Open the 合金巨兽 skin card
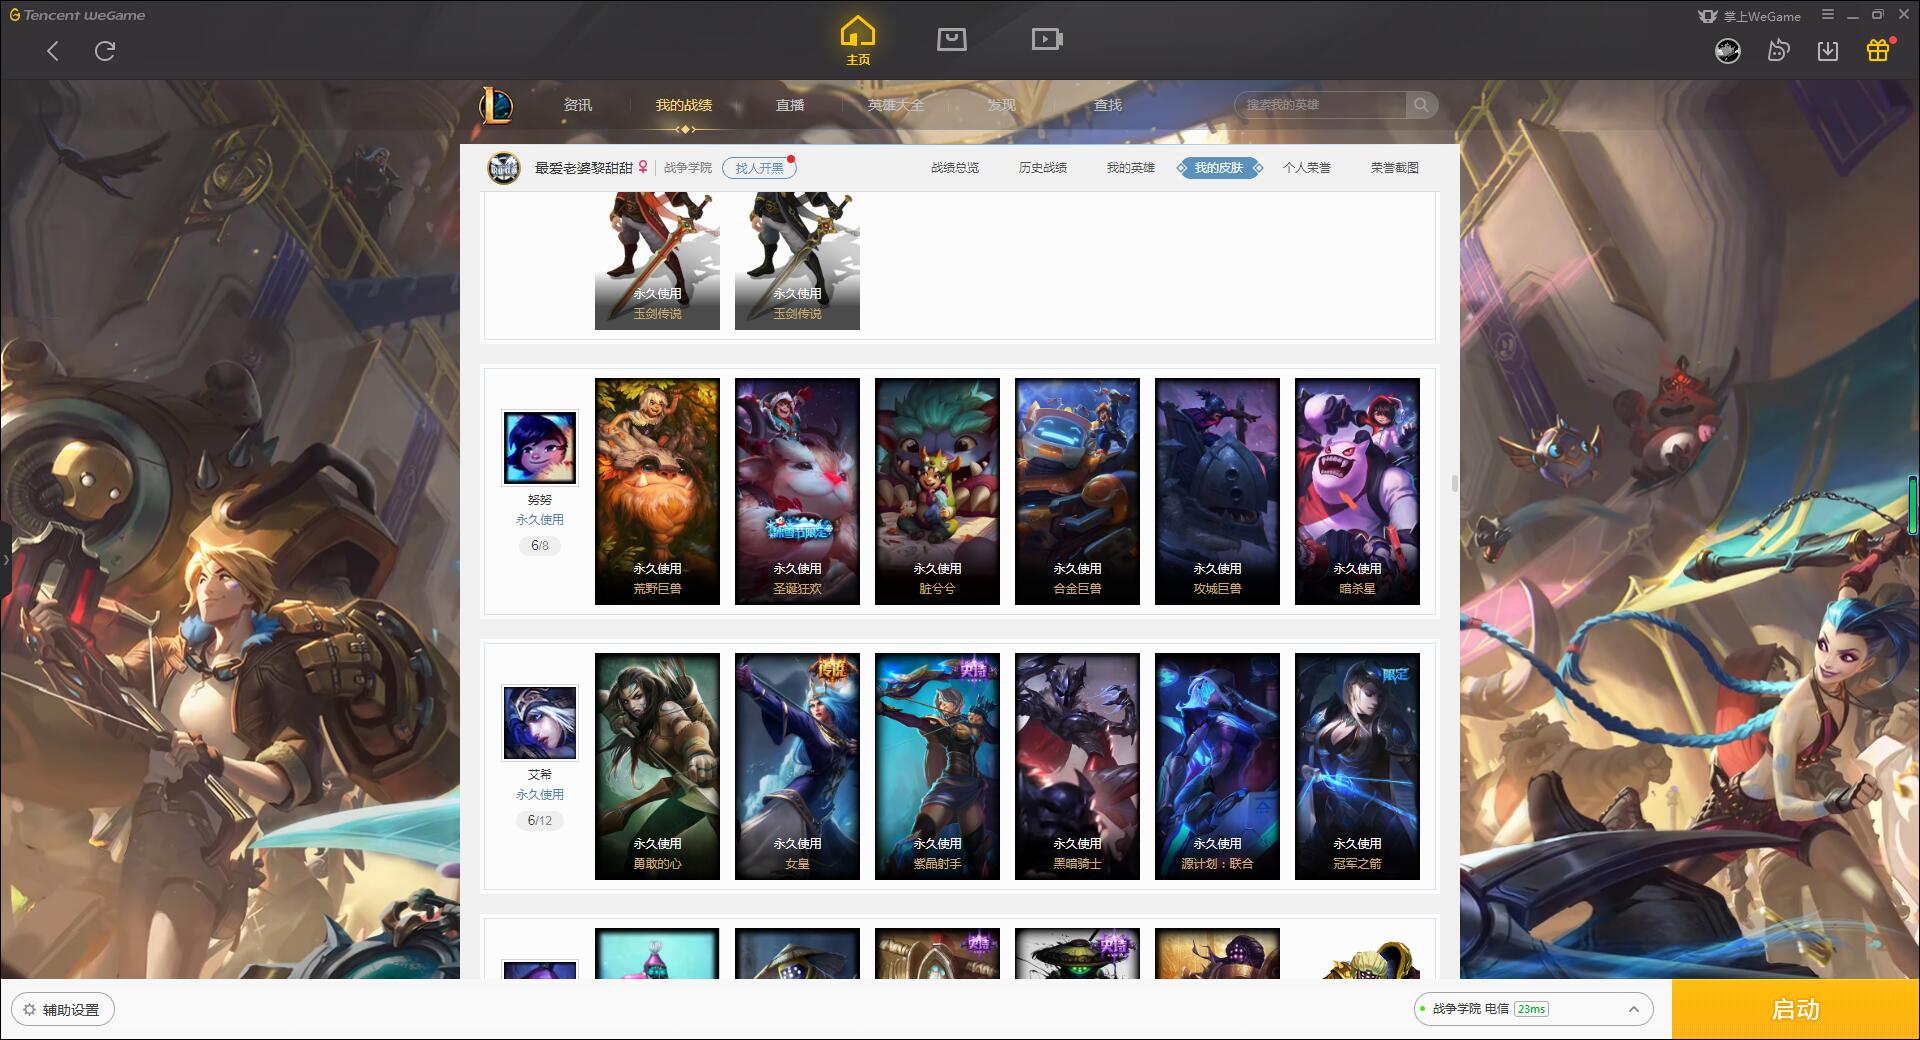 click(1077, 491)
